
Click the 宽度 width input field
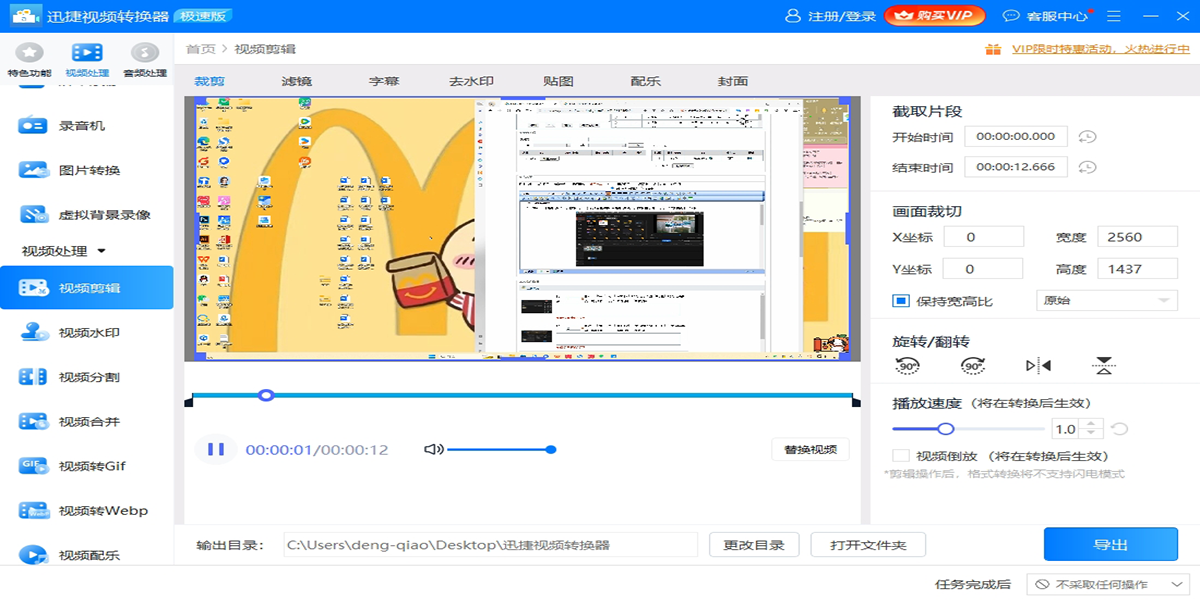pyautogui.click(x=1137, y=237)
